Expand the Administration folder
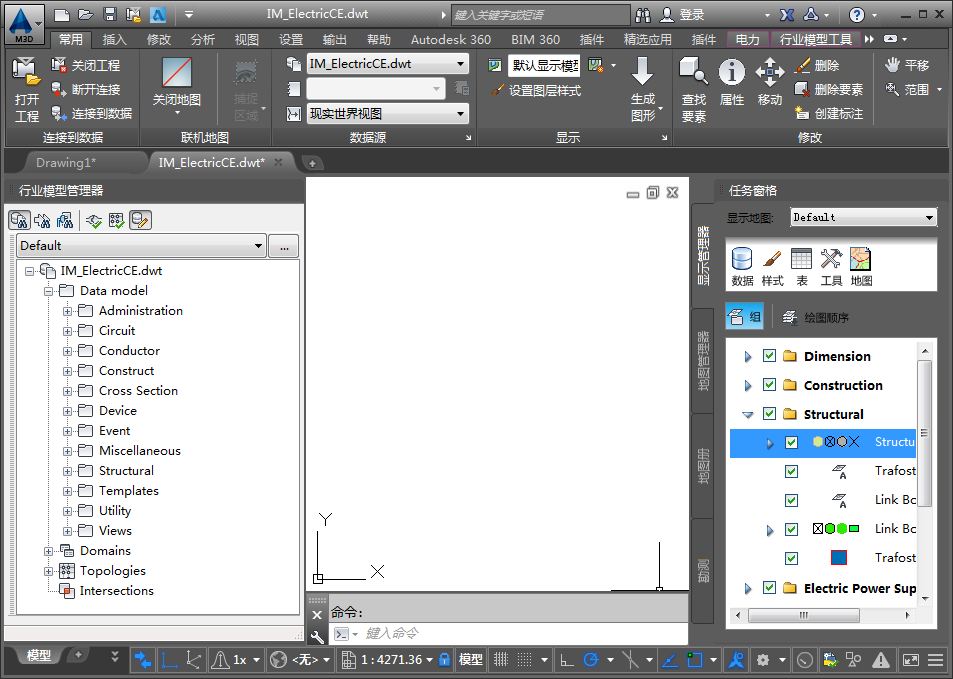Viewport: 953px width, 679px height. pos(67,311)
